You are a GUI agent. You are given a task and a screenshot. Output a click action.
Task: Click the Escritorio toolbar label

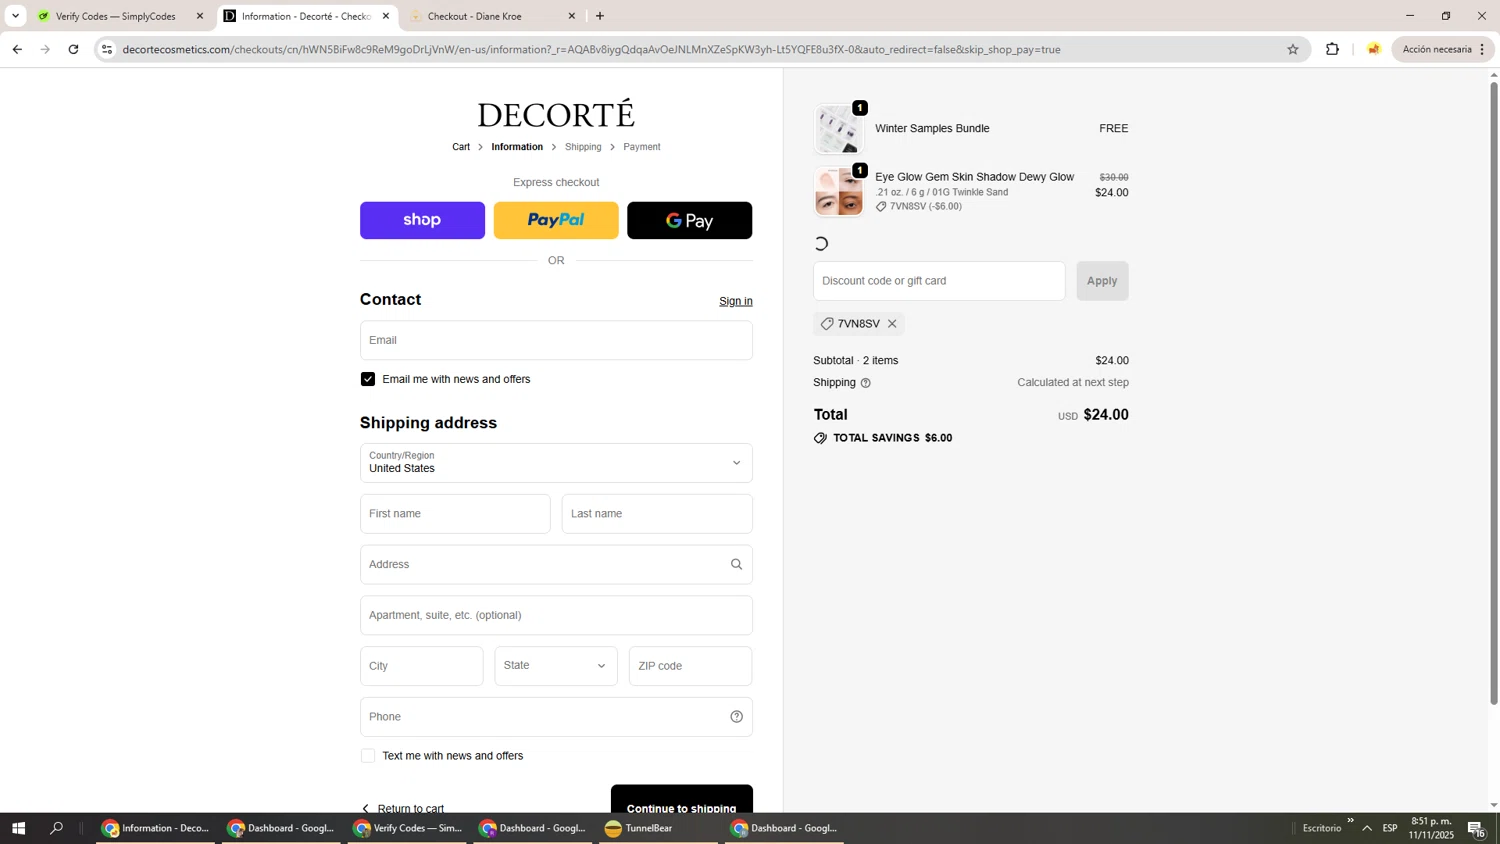[1322, 828]
